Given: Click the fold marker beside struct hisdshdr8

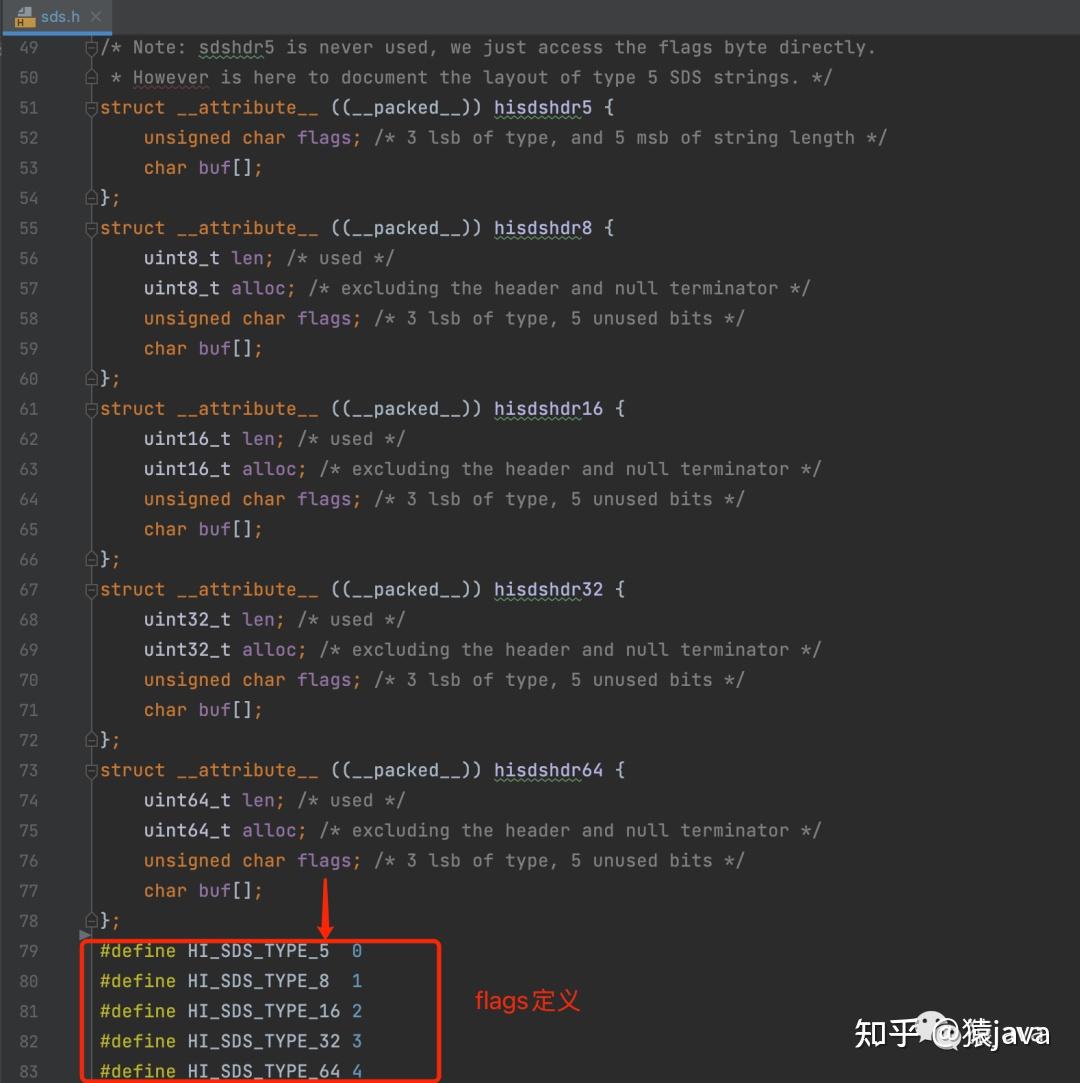Looking at the screenshot, I should [x=90, y=227].
